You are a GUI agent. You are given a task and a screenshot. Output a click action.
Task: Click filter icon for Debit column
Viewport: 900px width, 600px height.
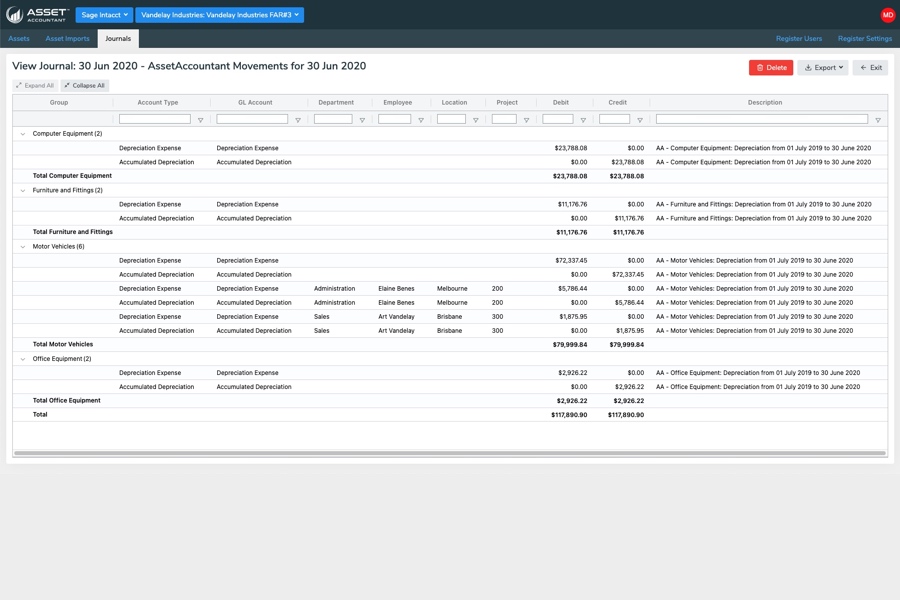[583, 120]
